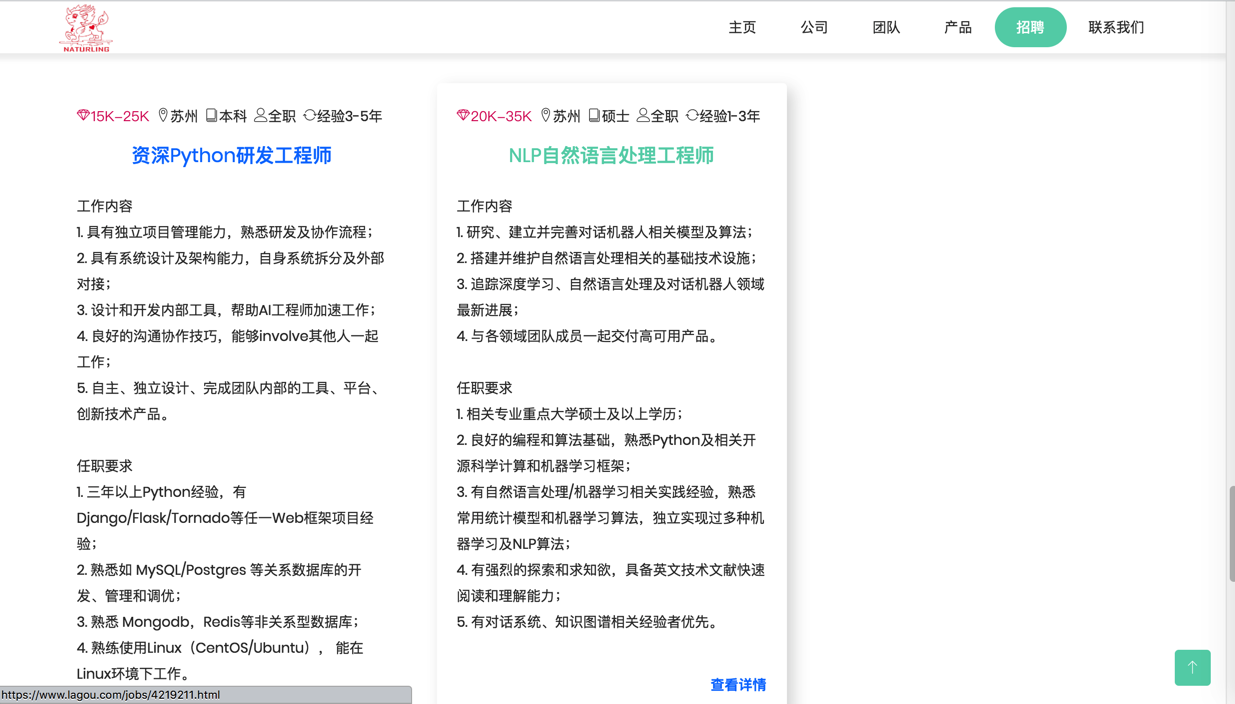Click the person icon beside 全职 in Python card
The image size is (1235, 704).
coord(261,116)
